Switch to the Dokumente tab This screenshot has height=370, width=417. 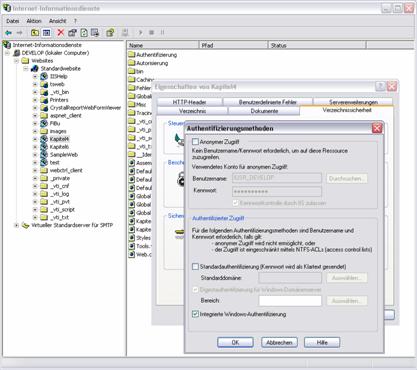[264, 111]
